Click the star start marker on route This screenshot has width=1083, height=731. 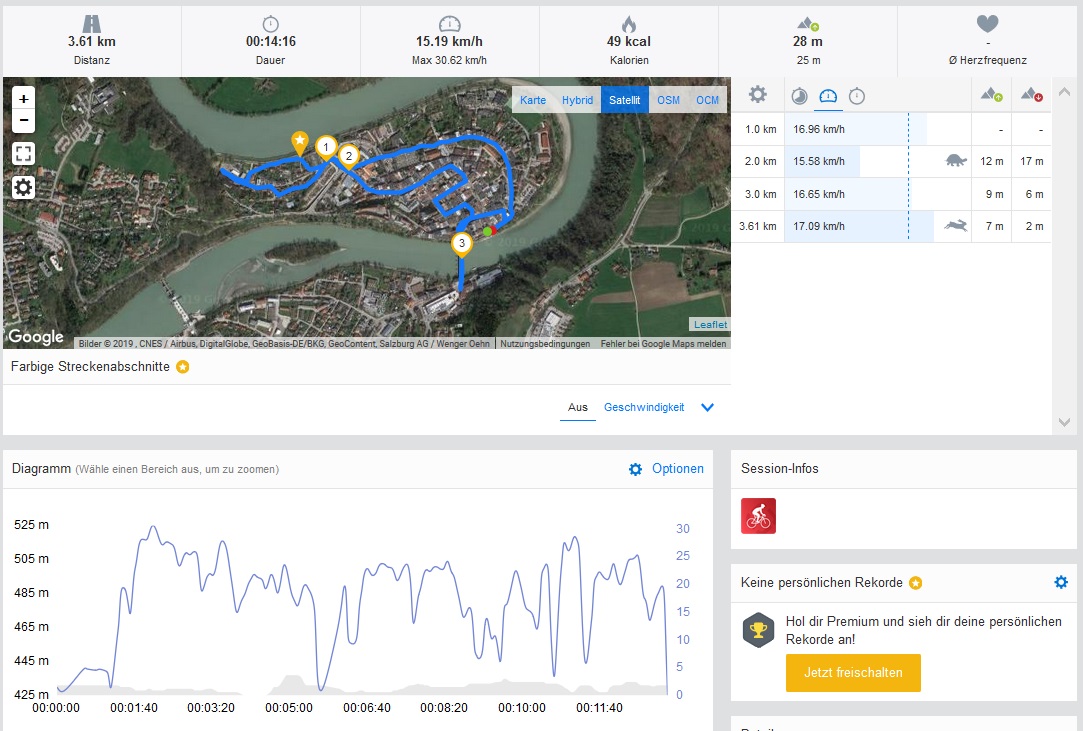(x=300, y=142)
